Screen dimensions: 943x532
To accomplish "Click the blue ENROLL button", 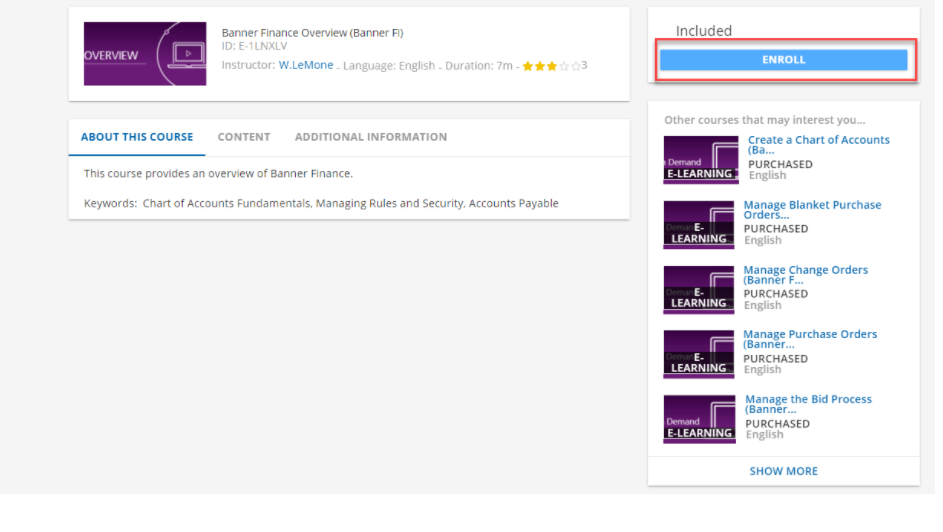I will tap(783, 60).
